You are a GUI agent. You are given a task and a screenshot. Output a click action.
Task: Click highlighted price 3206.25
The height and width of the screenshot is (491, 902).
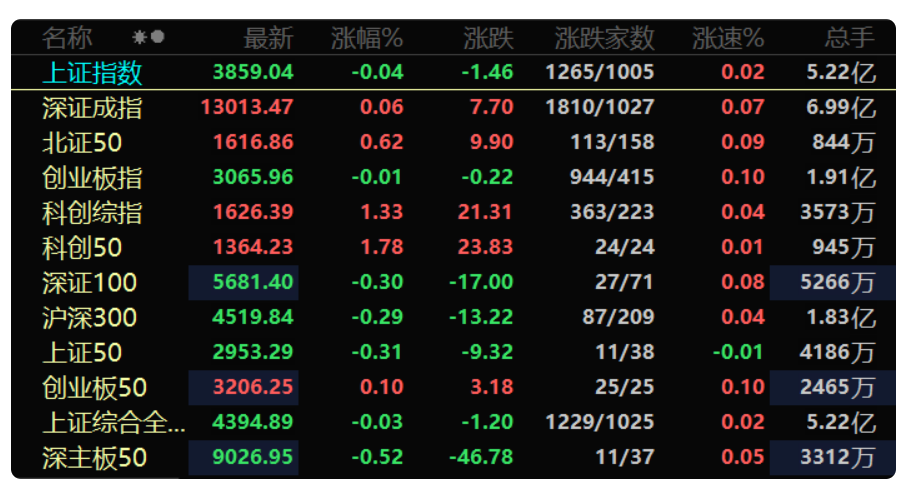[x=243, y=388]
